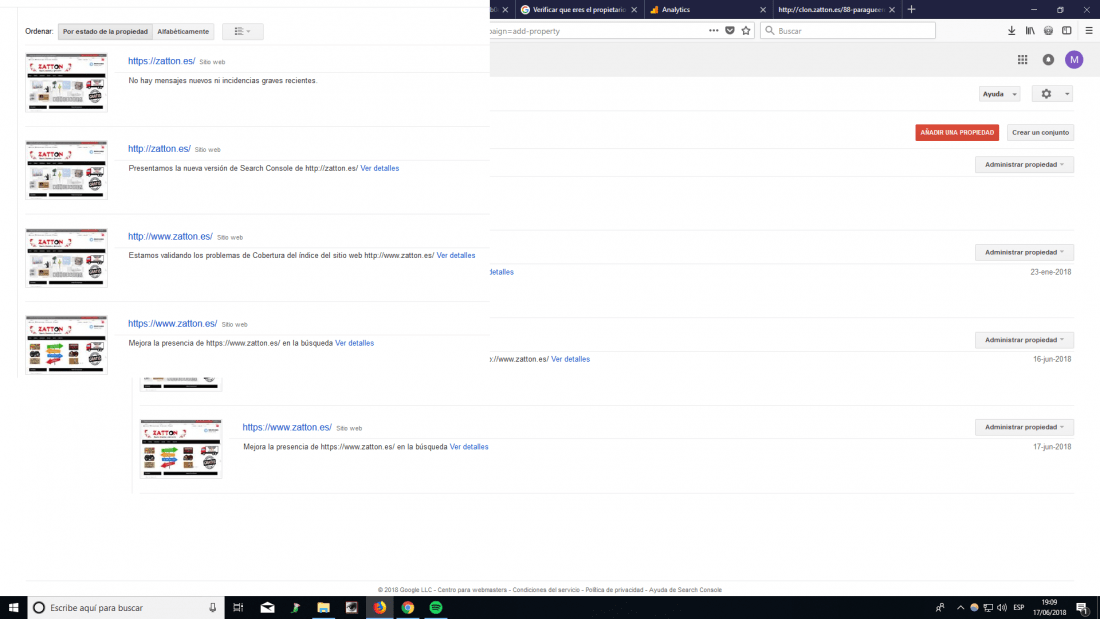Open Ayuda dropdown
1100x619 pixels.
[x=999, y=94]
